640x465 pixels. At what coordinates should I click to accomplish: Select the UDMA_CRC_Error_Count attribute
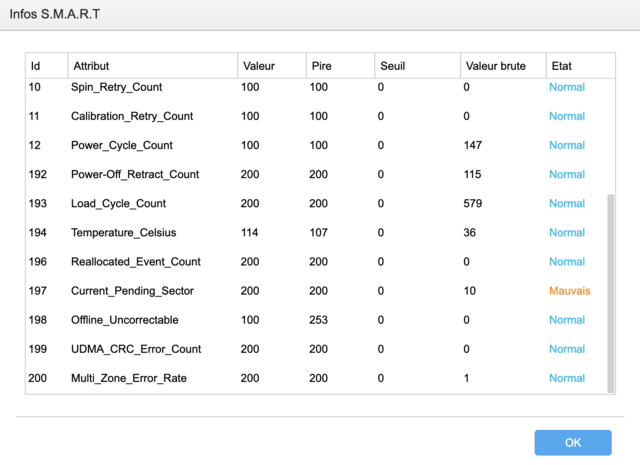pos(136,349)
